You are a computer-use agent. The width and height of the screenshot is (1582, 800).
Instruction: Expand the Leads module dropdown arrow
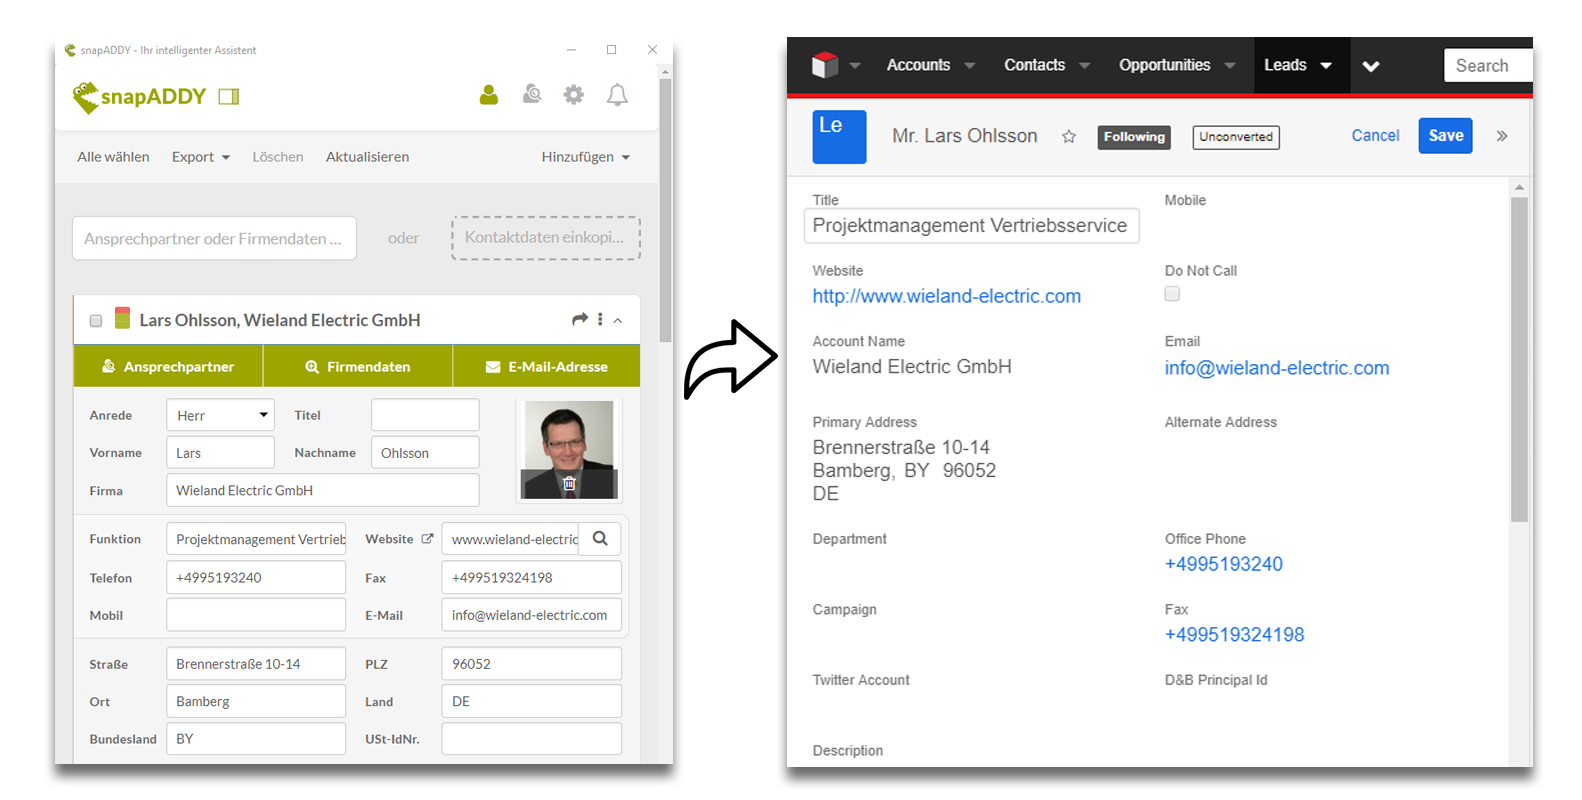coord(1326,66)
